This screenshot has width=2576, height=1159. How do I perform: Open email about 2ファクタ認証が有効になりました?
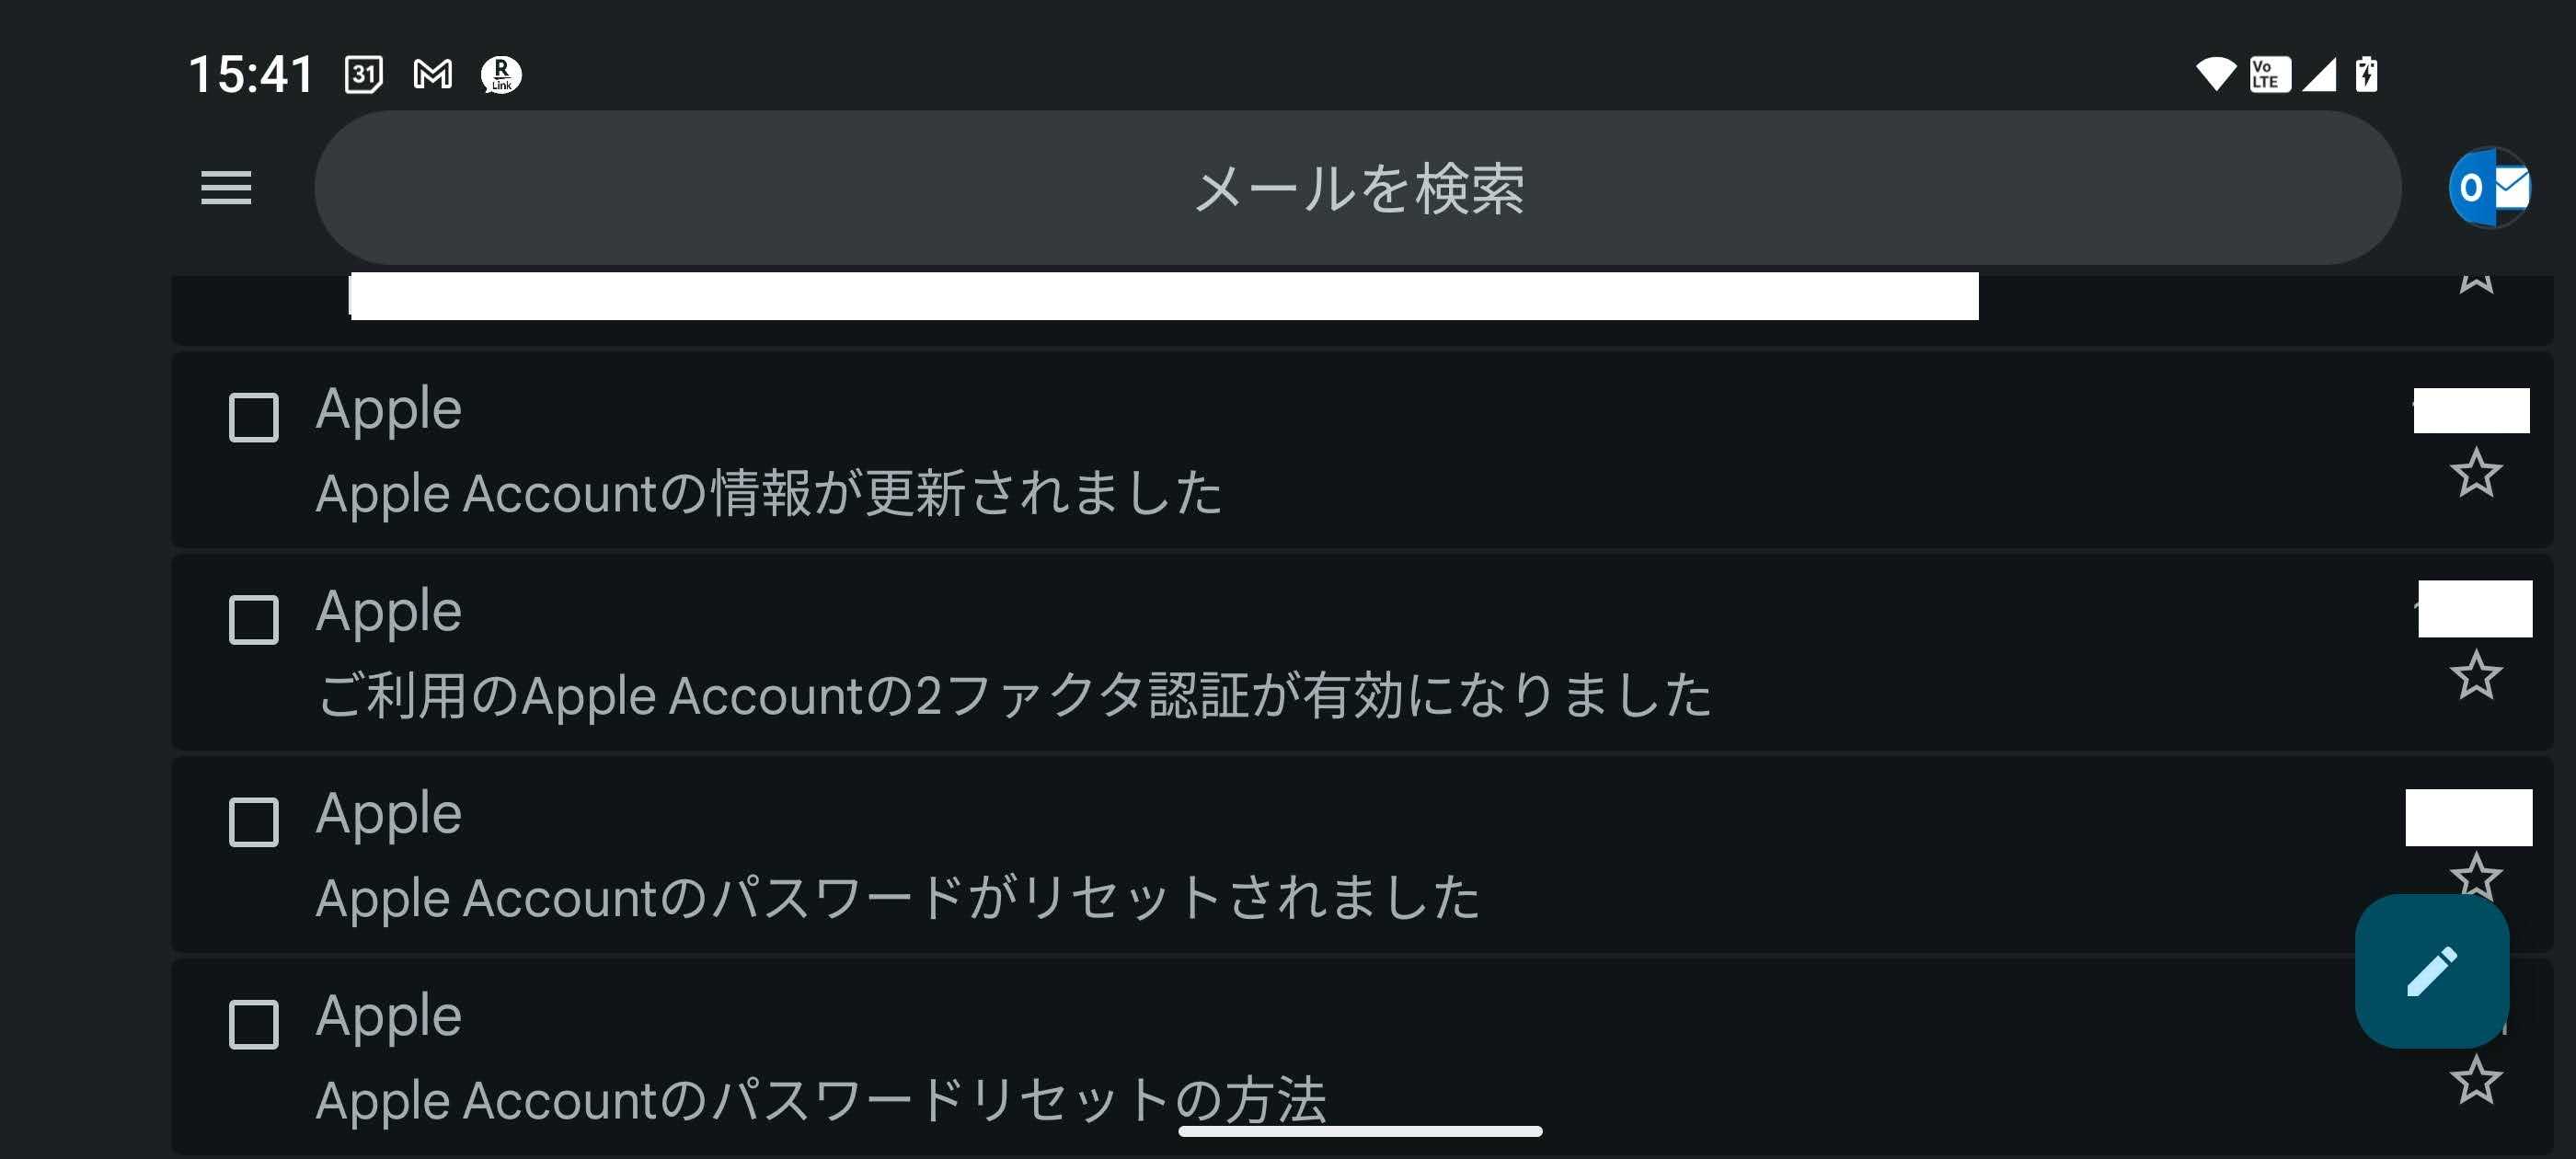coord(1200,654)
